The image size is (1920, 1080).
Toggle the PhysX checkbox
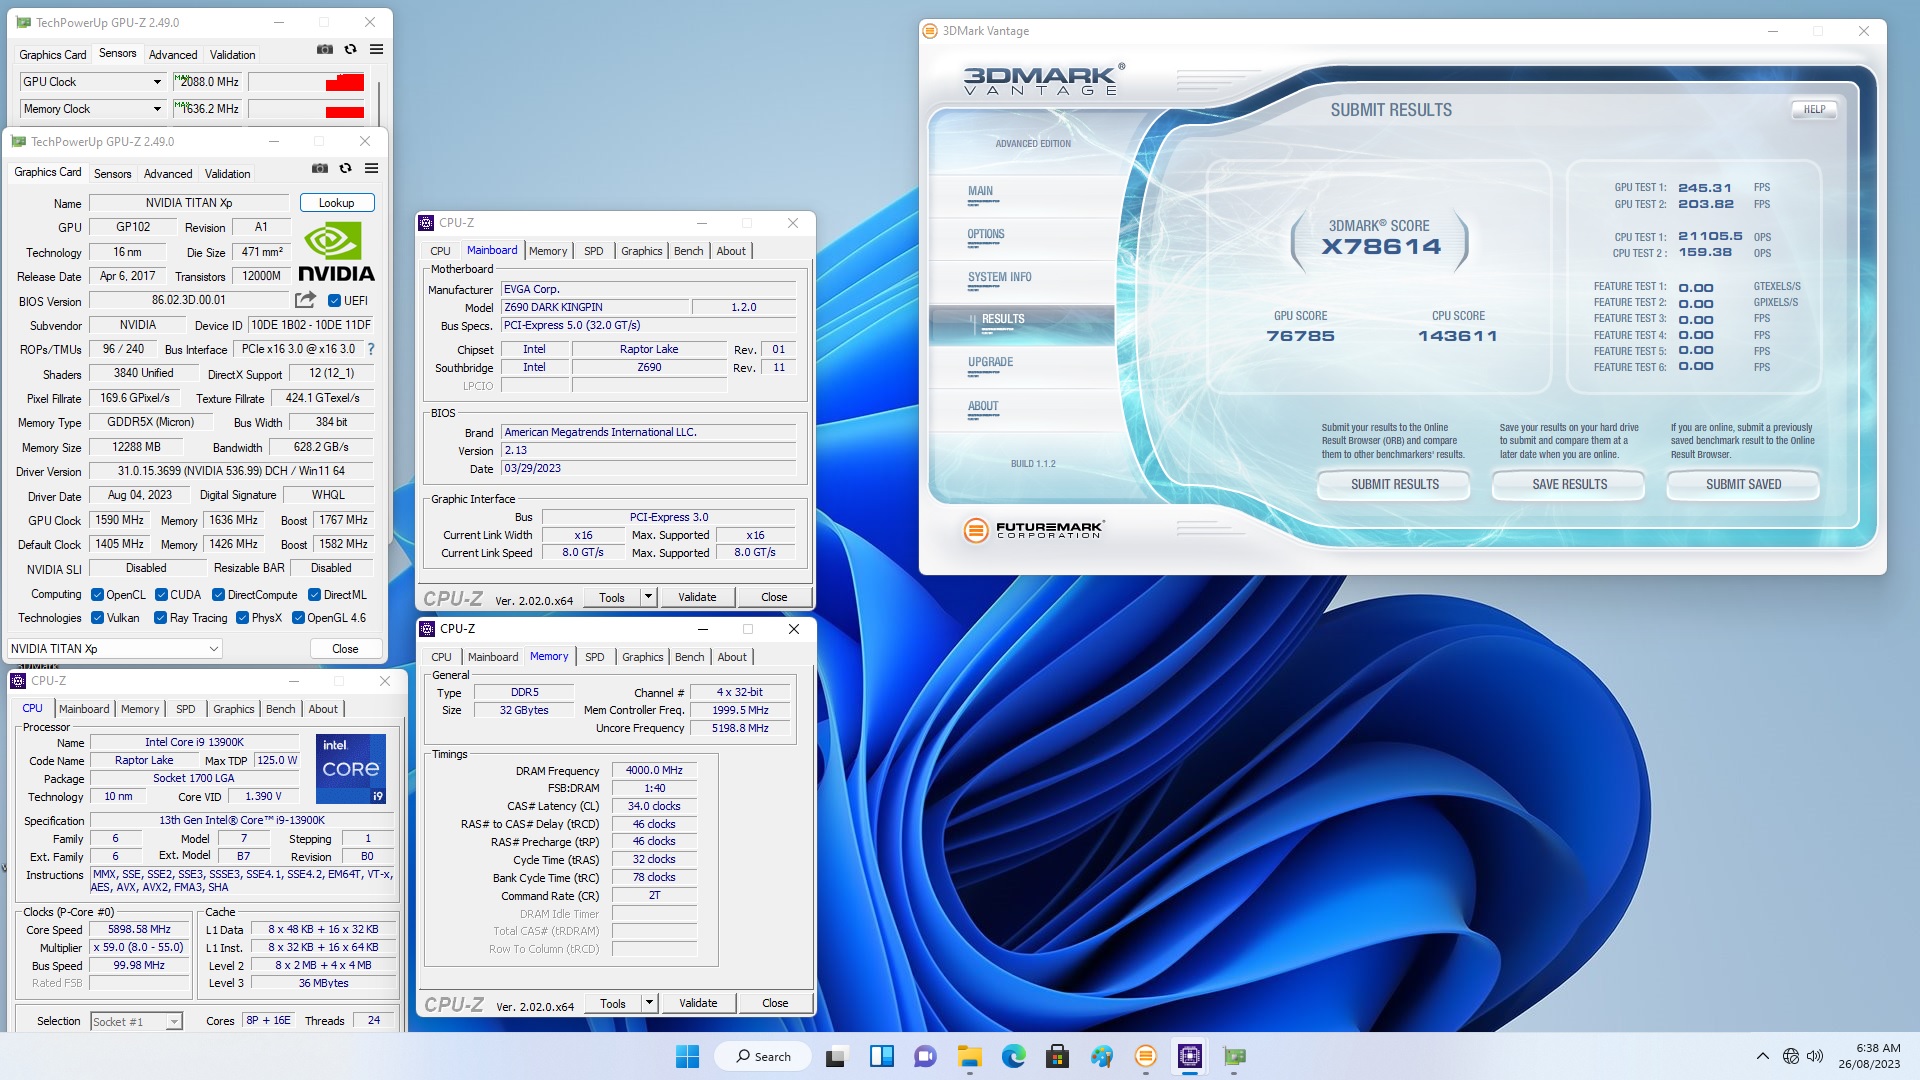(242, 618)
